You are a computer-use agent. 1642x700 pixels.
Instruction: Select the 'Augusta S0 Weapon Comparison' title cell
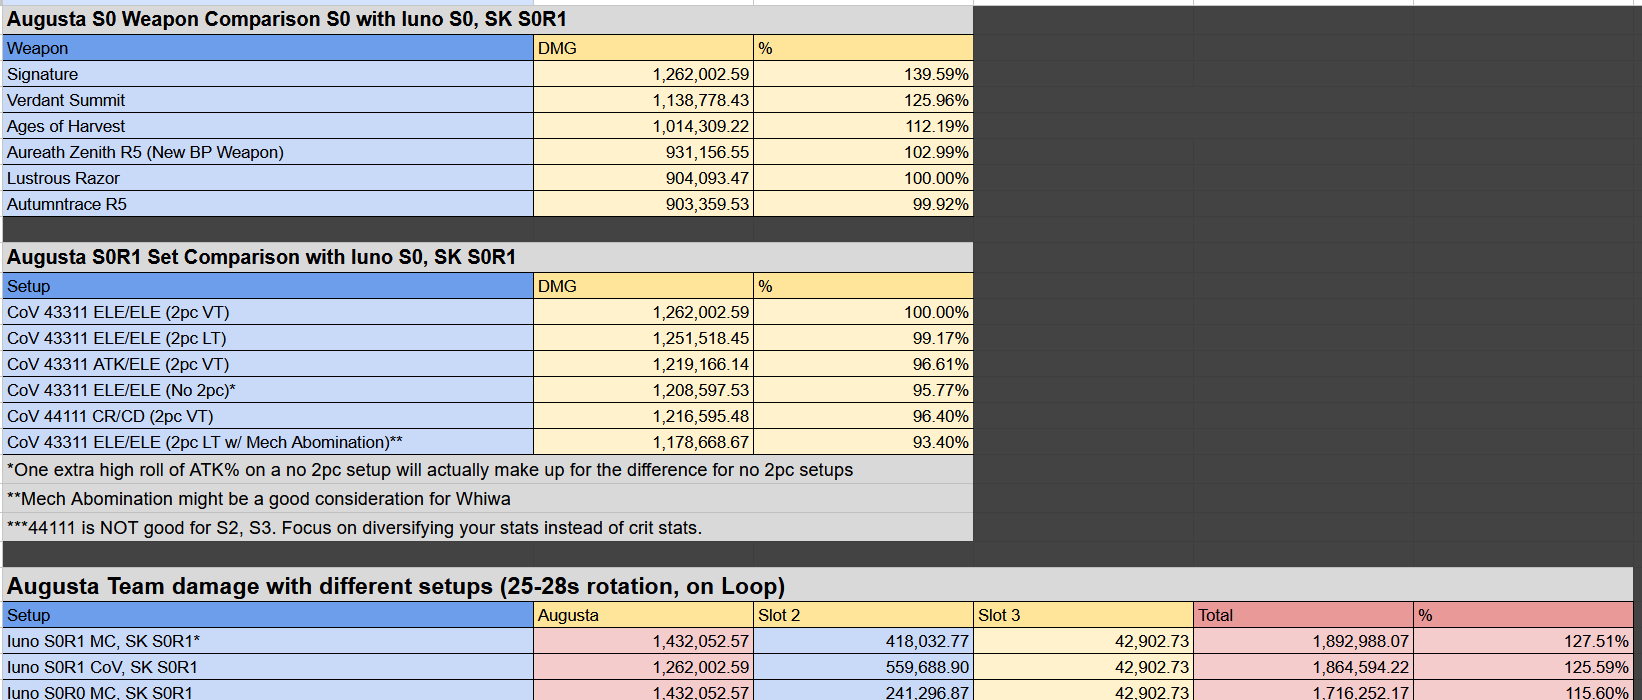pyautogui.click(x=488, y=19)
